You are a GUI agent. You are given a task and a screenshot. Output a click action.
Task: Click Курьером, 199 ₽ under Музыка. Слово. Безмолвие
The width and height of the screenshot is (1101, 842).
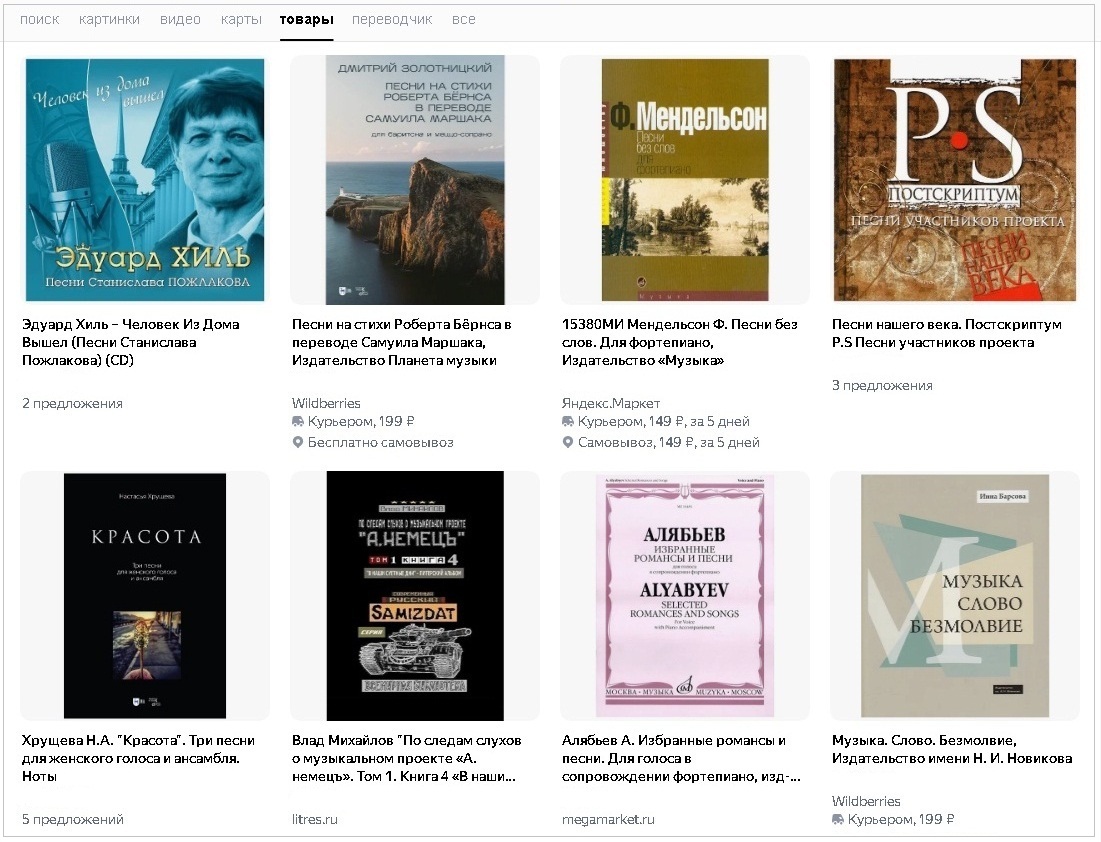(901, 819)
